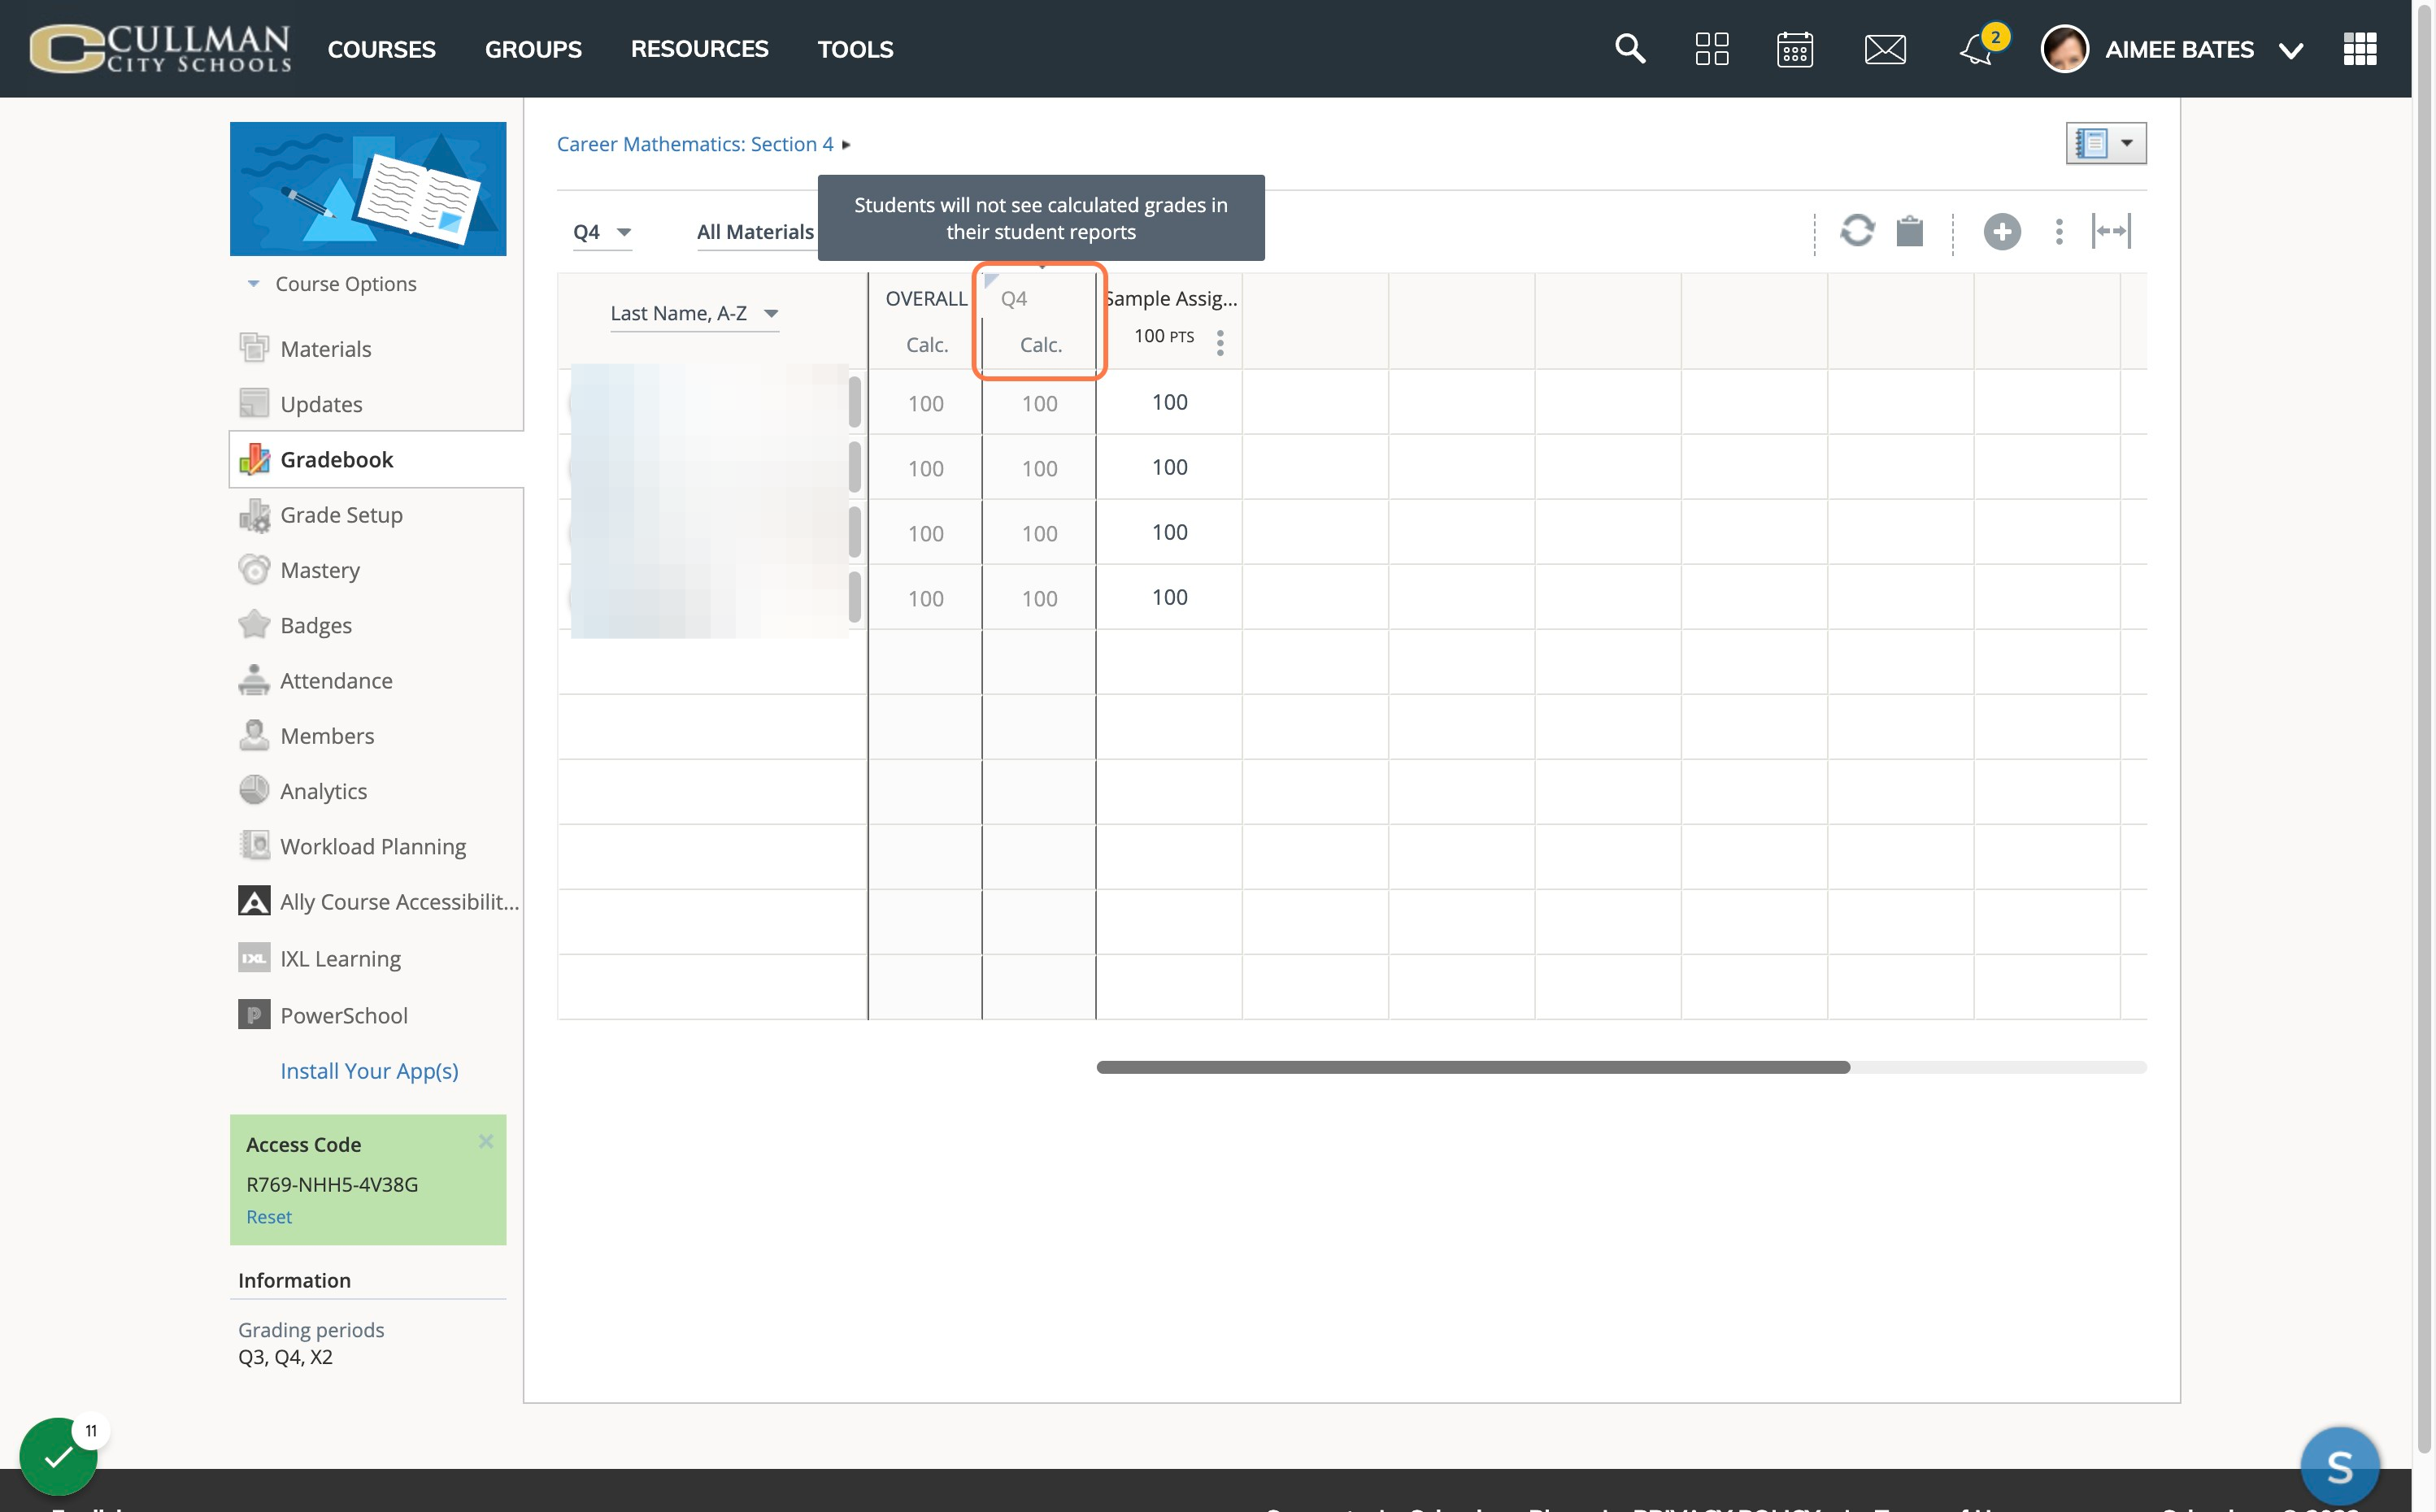Click Install Your App(s) link
Viewport: 2436px width, 1512px height.
click(369, 1070)
